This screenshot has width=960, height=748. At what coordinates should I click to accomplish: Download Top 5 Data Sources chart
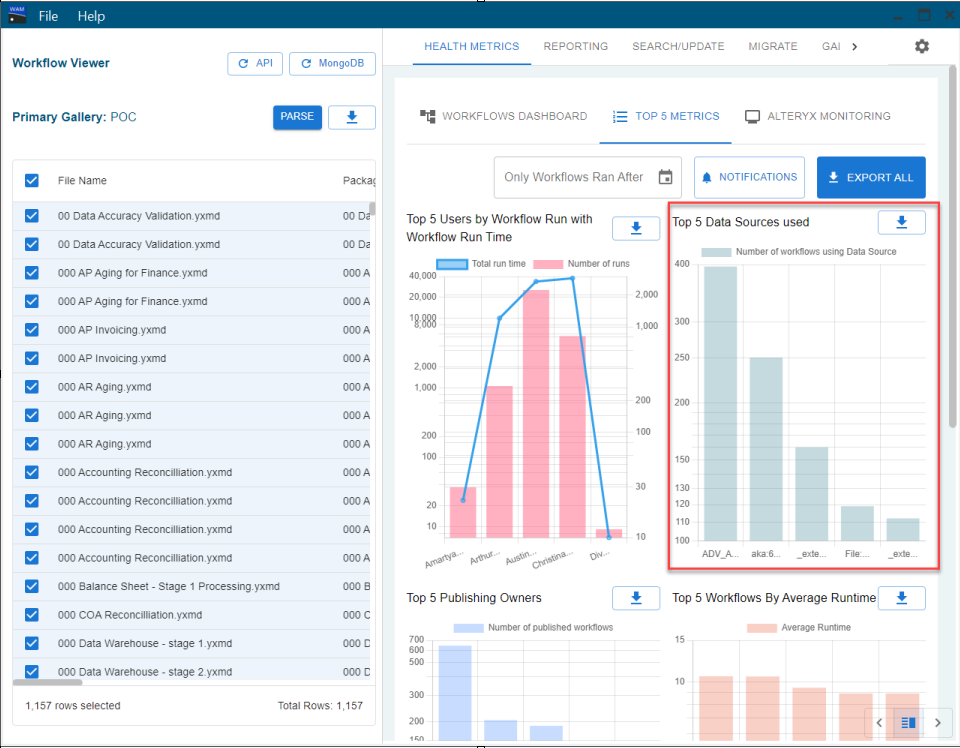point(901,222)
